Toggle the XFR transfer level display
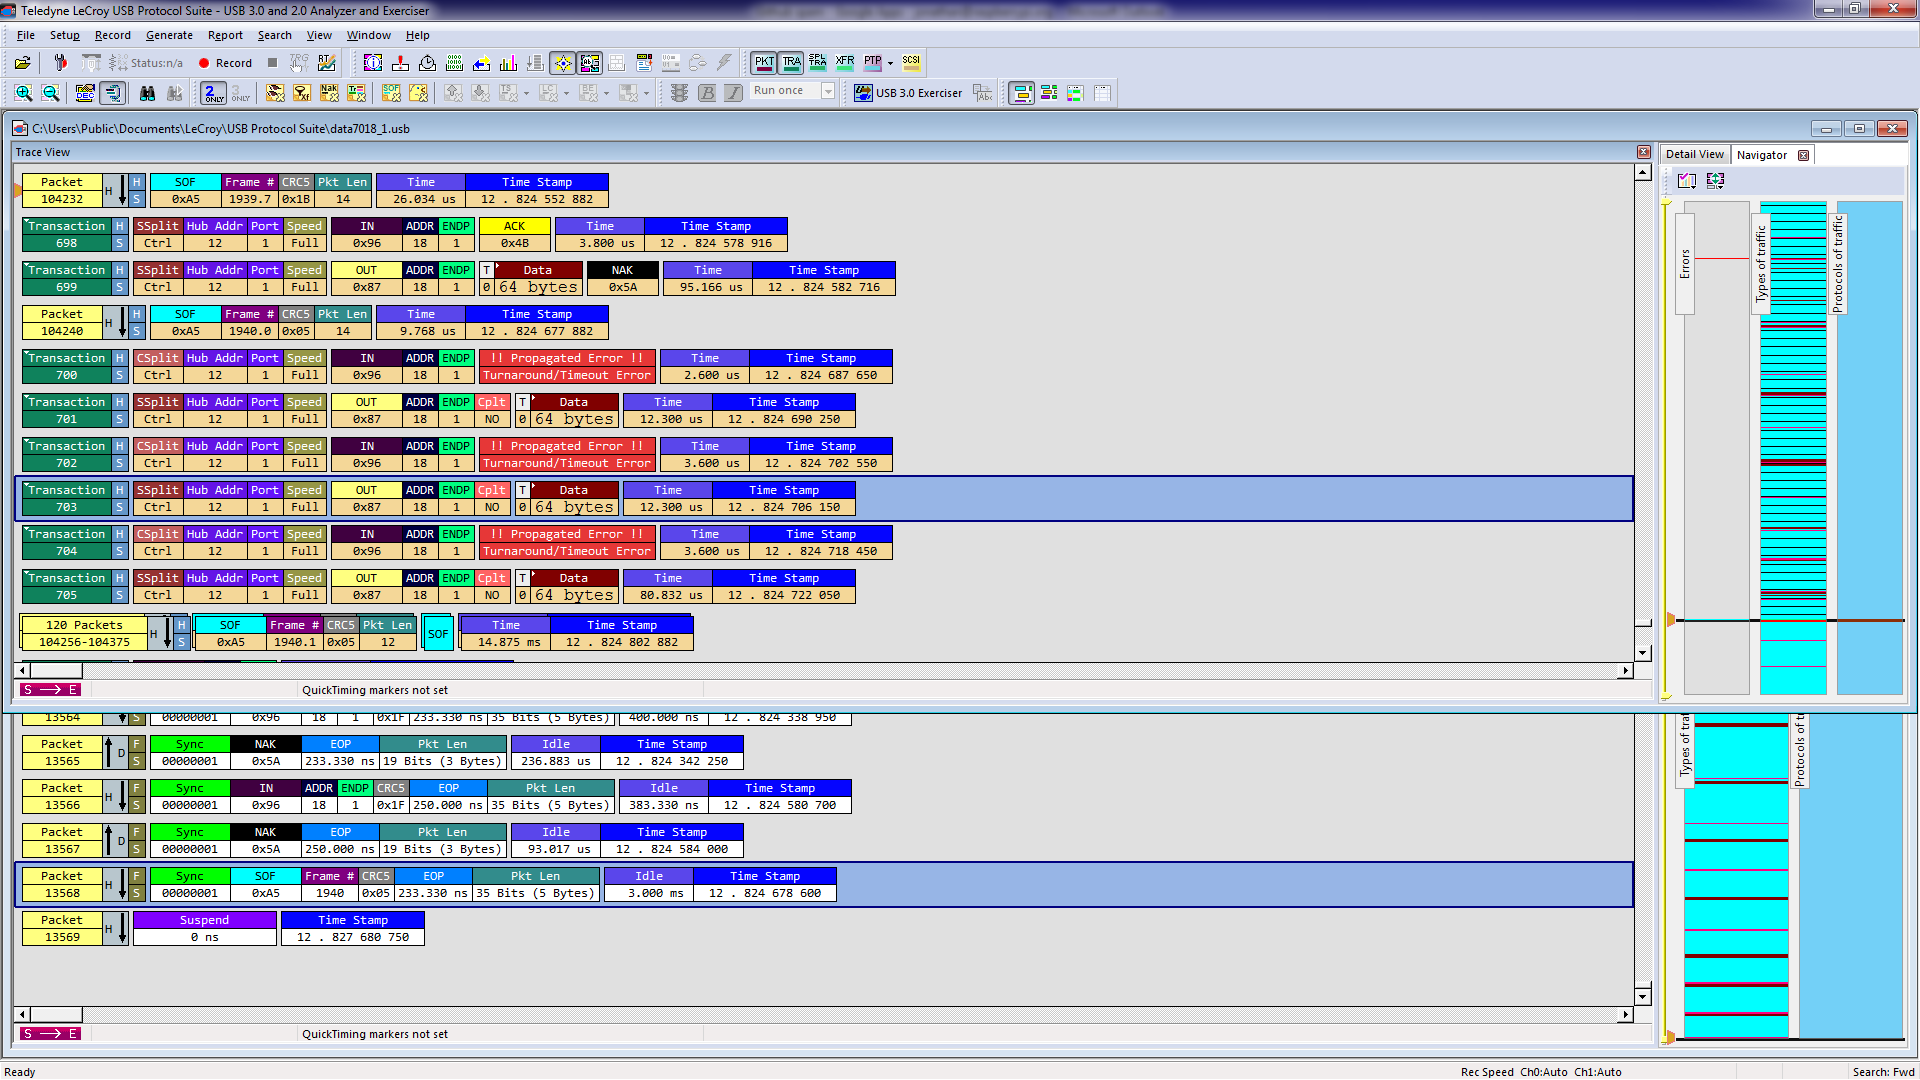1920x1080 pixels. tap(845, 63)
